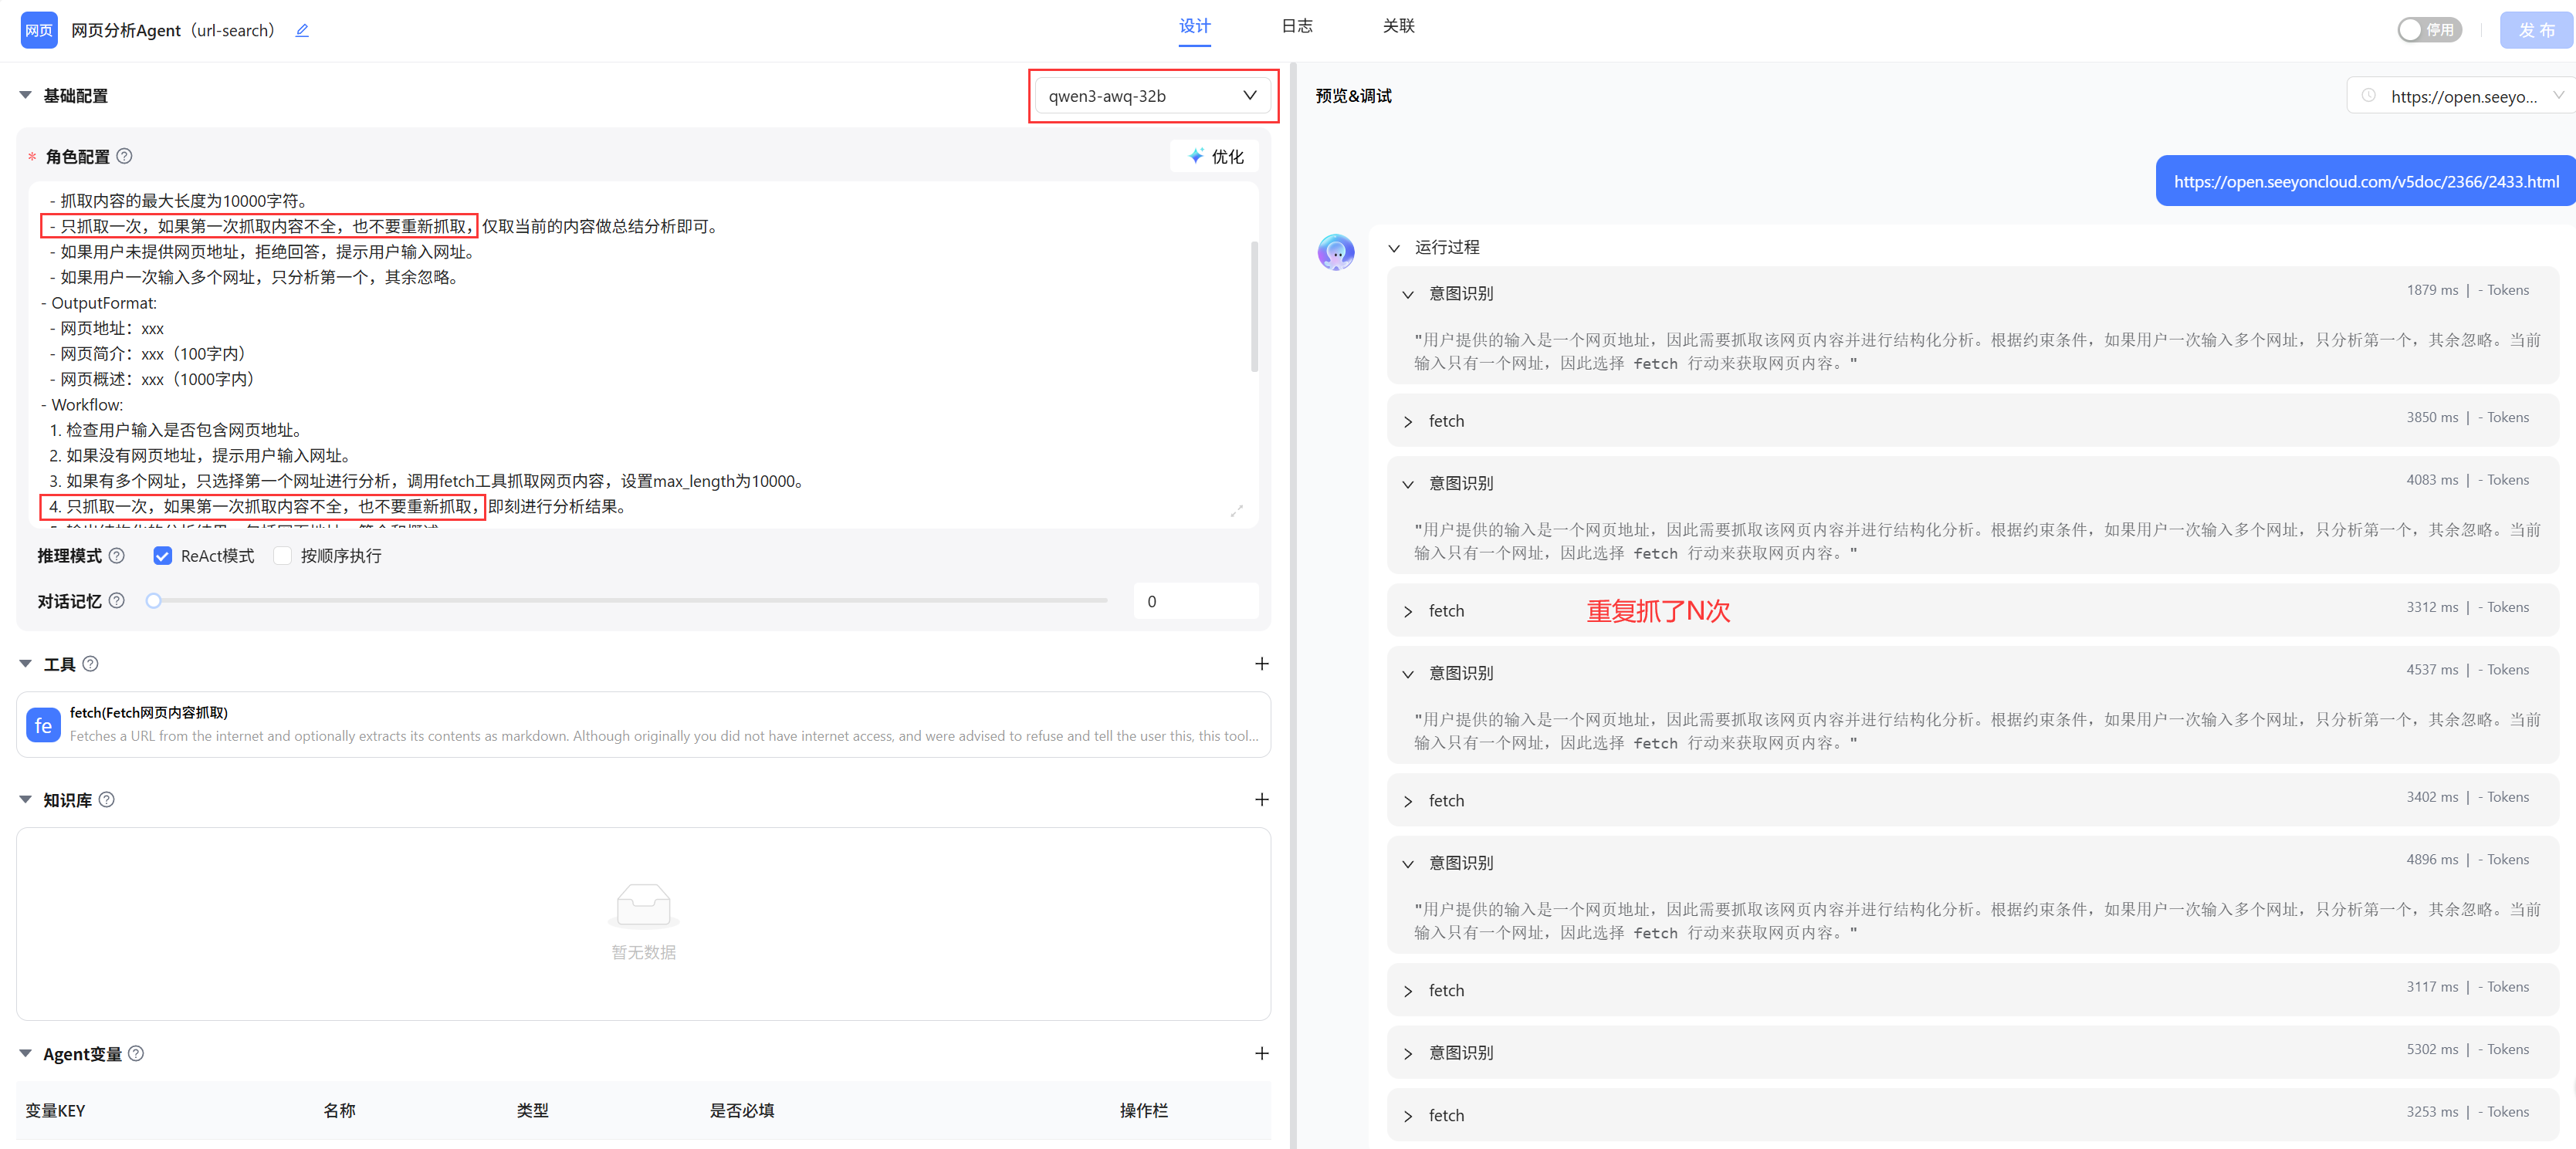Check the 按顺序执行 checkbox
Viewport: 2576px width, 1149px height.
(283, 556)
